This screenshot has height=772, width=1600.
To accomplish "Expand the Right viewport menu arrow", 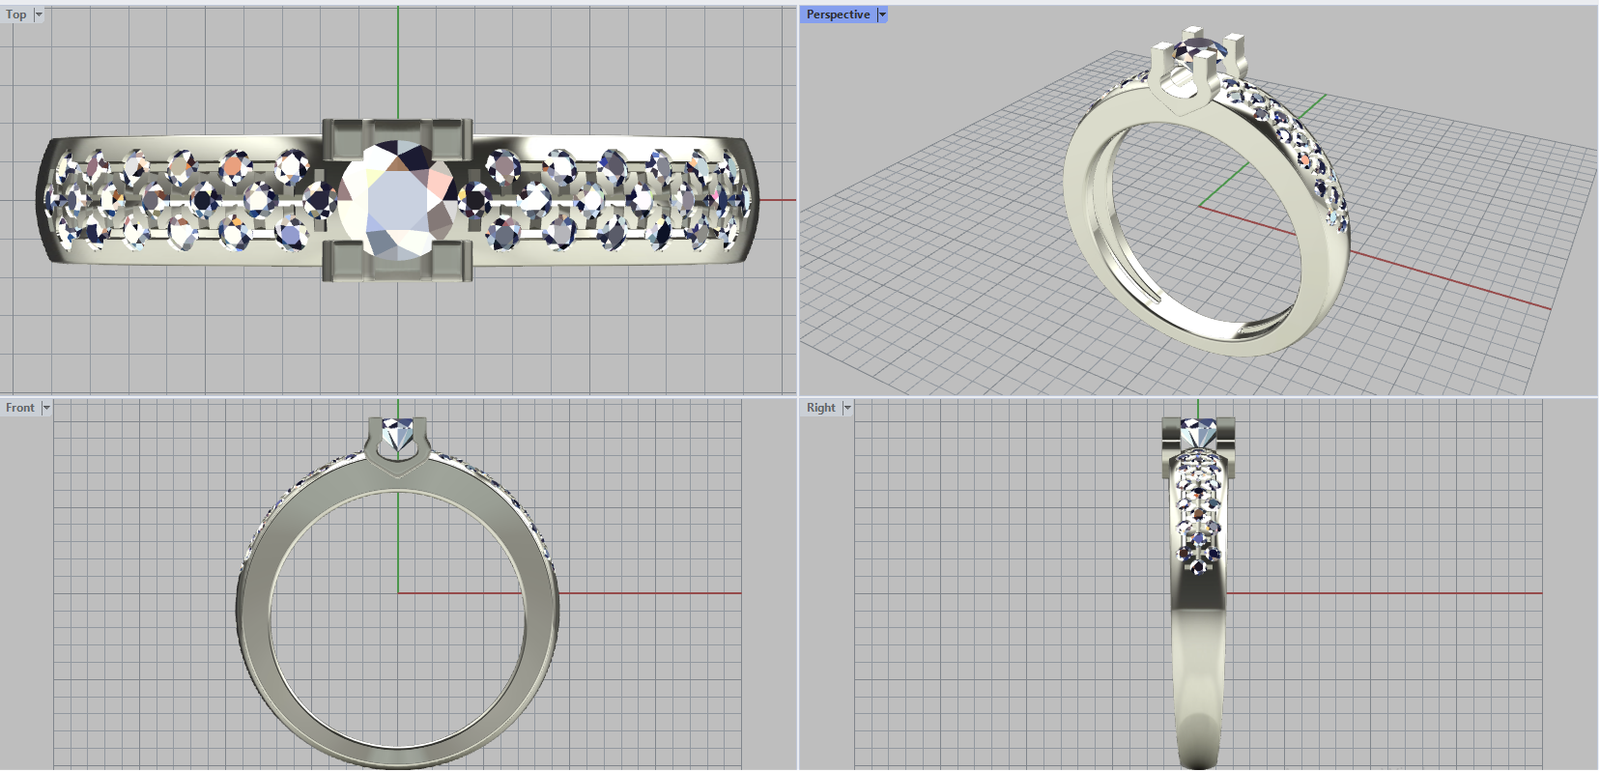I will [847, 408].
